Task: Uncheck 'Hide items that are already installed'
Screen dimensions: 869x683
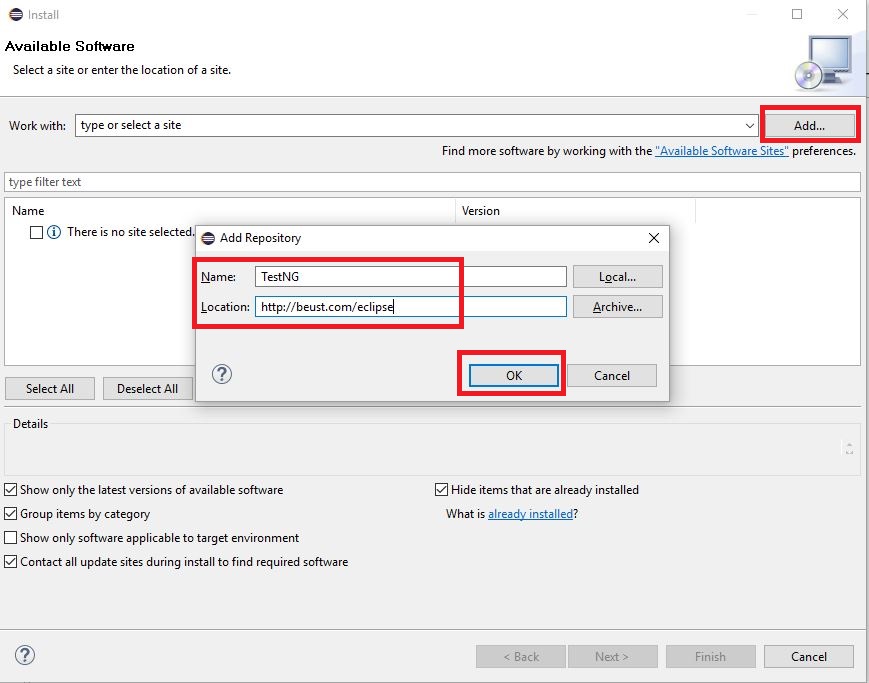Action: 441,489
